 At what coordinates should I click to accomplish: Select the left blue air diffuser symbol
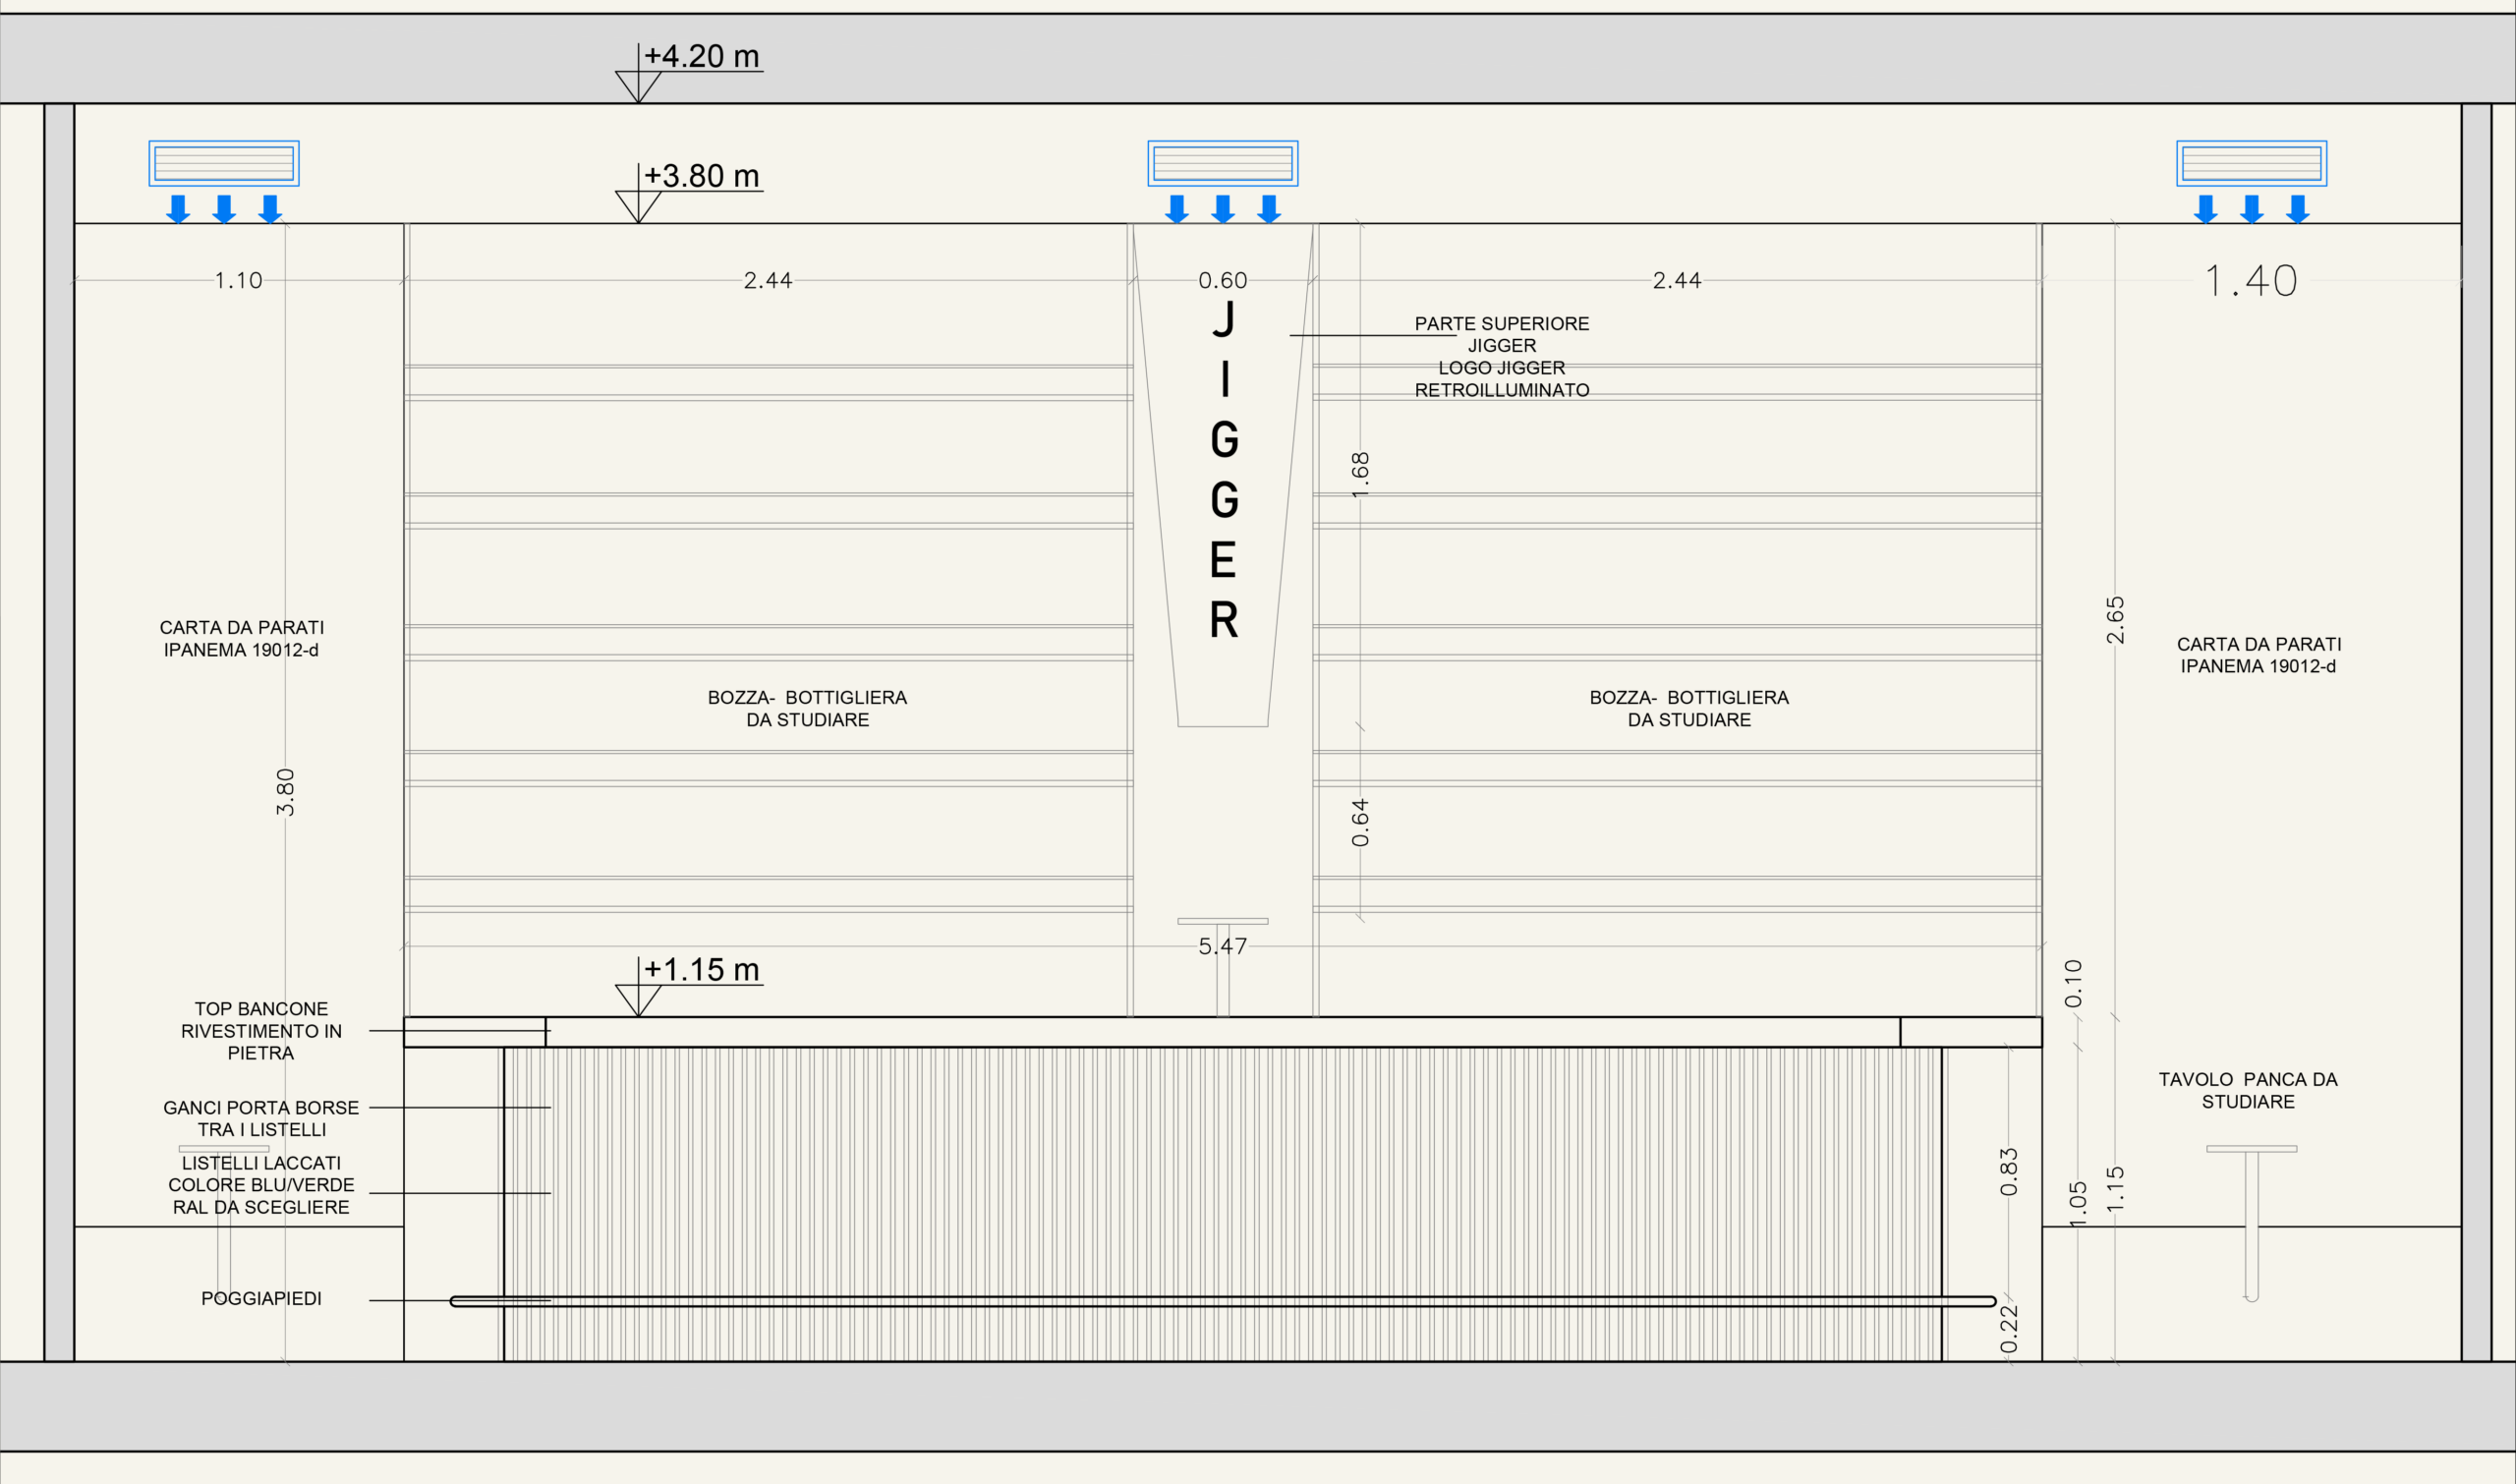tap(224, 163)
